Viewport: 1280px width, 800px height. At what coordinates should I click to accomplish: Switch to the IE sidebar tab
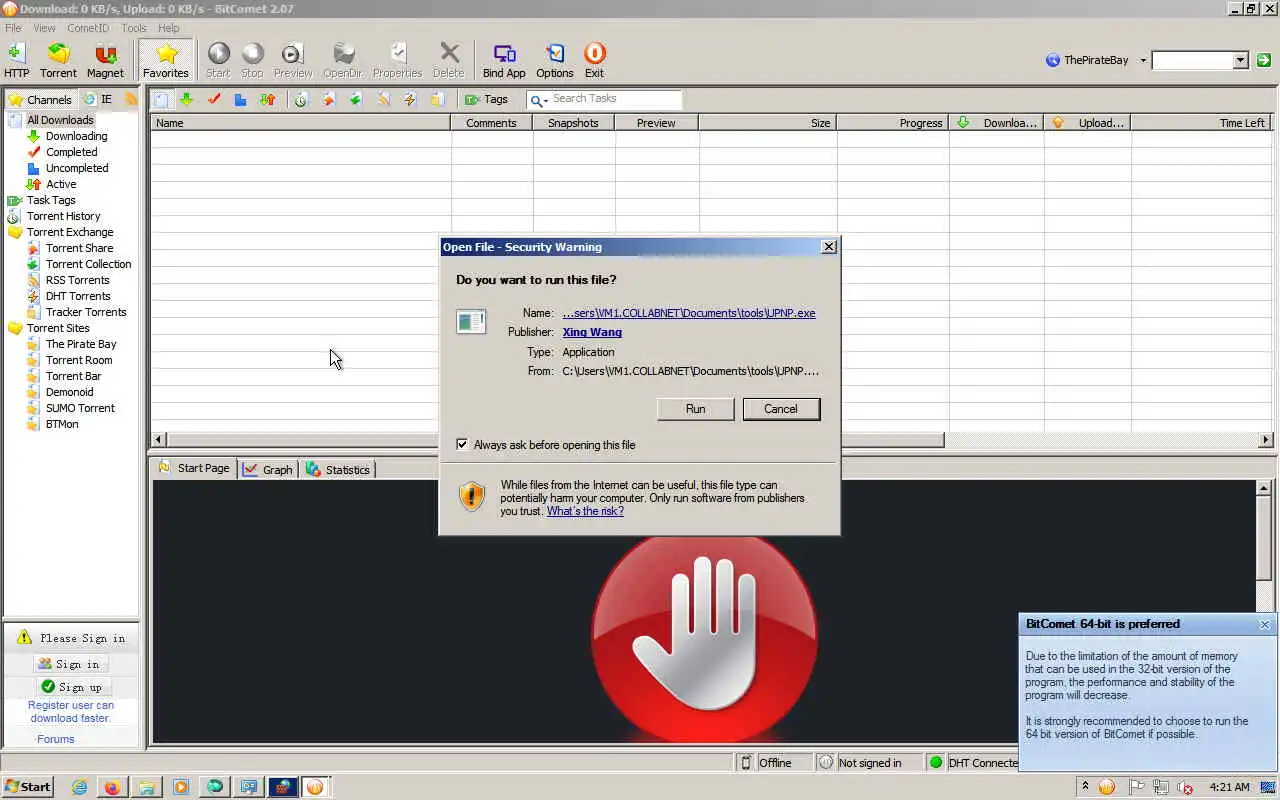click(x=98, y=99)
